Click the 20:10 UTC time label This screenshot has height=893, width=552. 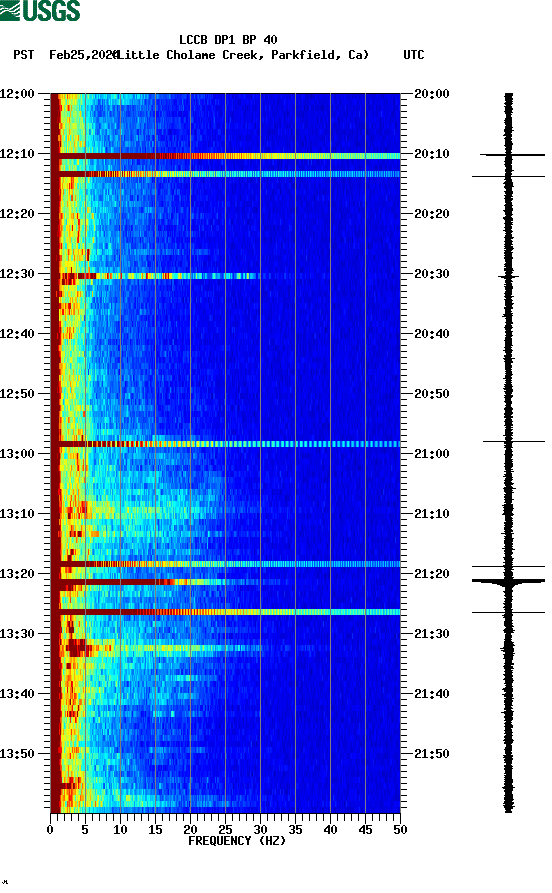pos(432,154)
